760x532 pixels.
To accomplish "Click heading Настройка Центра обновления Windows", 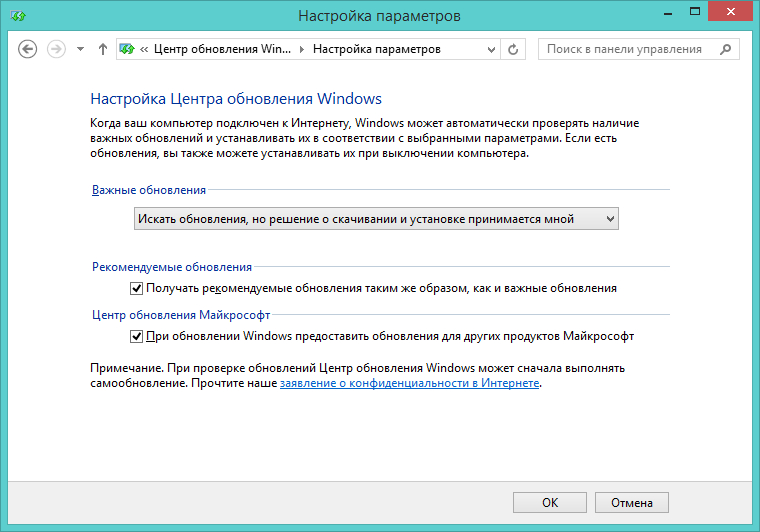I will click(236, 99).
